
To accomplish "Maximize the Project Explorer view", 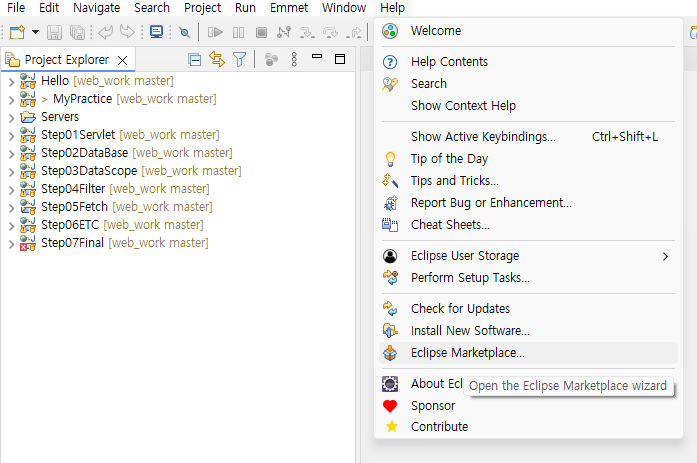I will click(x=340, y=59).
